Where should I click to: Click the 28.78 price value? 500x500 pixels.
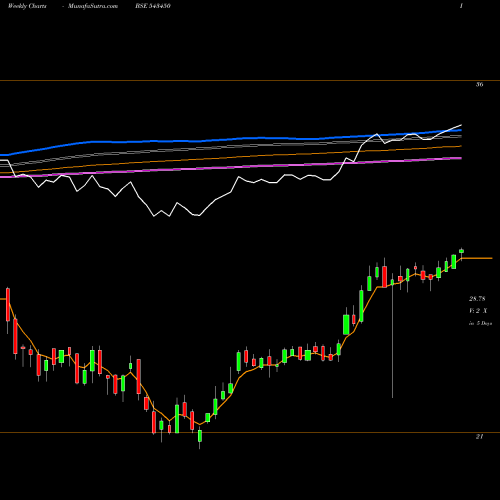(477, 299)
